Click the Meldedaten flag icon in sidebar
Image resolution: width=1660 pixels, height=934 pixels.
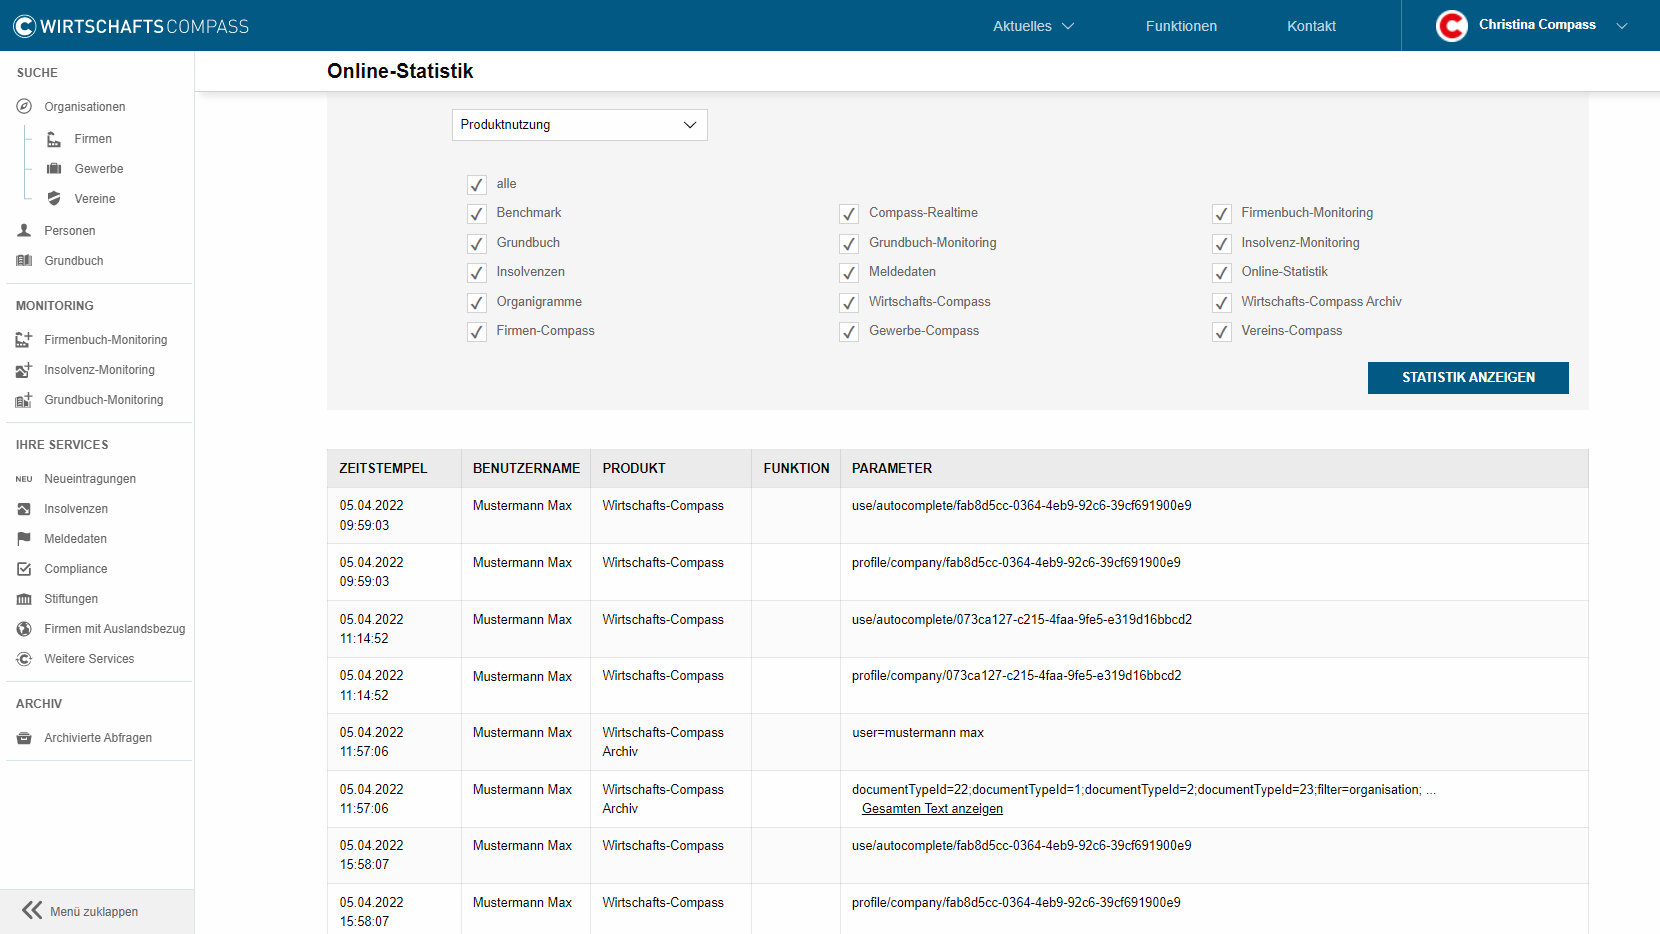pyautogui.click(x=24, y=539)
